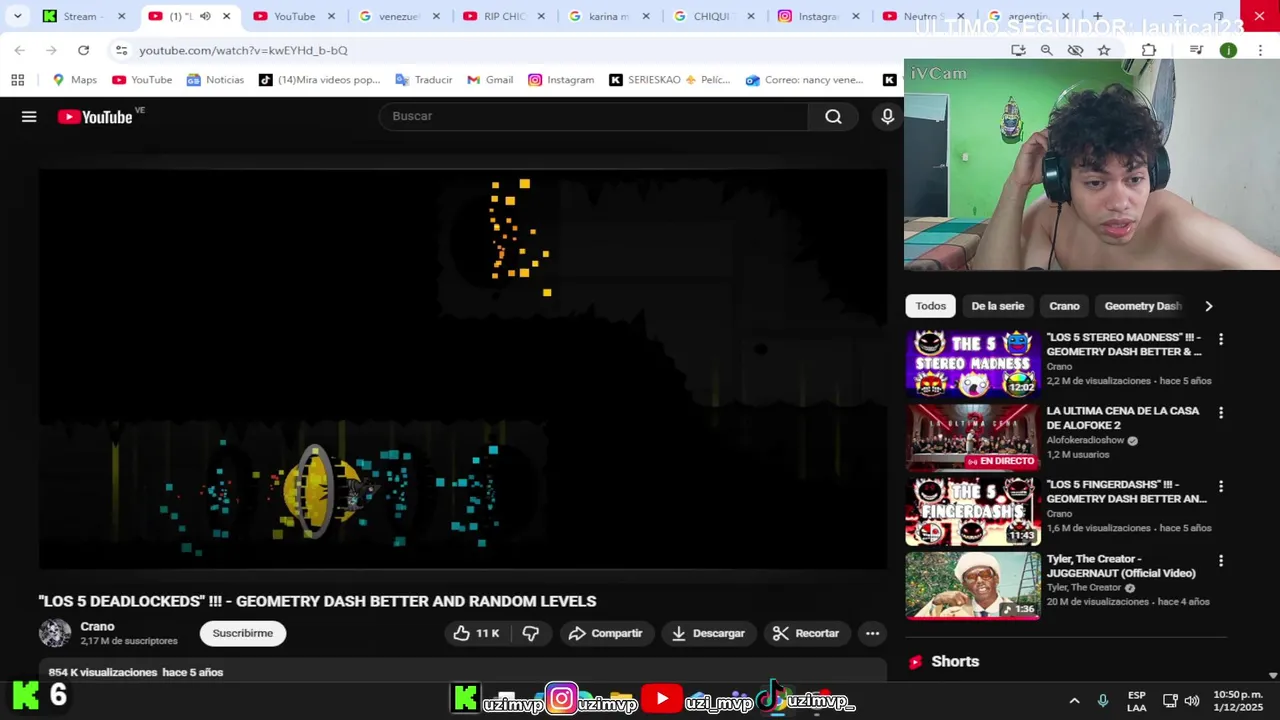Switch to the RIP CHIC tab

(x=504, y=16)
